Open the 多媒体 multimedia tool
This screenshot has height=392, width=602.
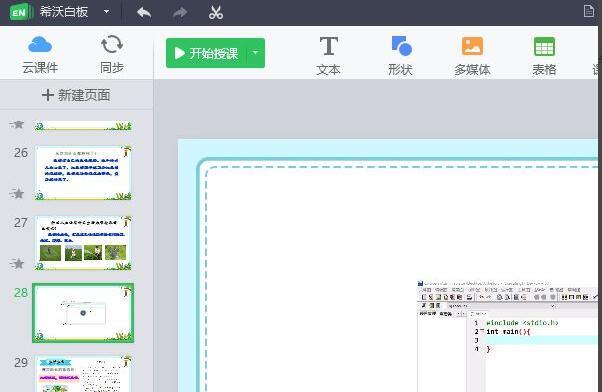[x=472, y=56]
